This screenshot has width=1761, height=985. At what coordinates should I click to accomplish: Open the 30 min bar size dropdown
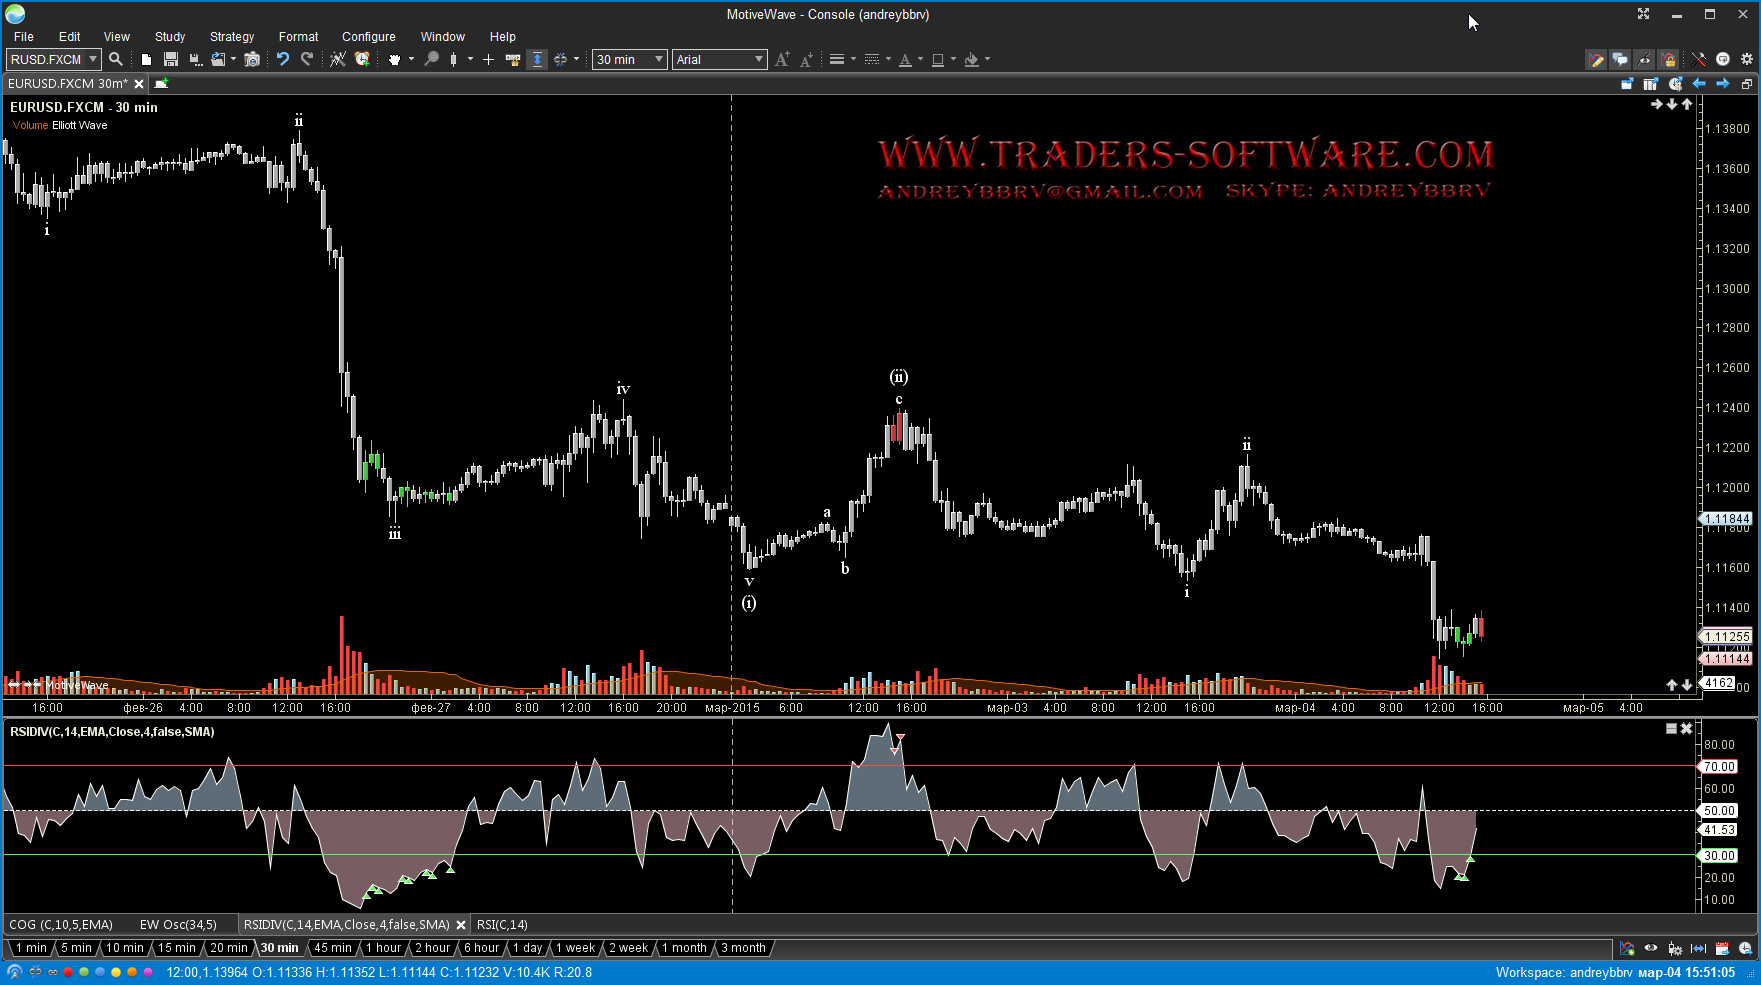pyautogui.click(x=629, y=59)
